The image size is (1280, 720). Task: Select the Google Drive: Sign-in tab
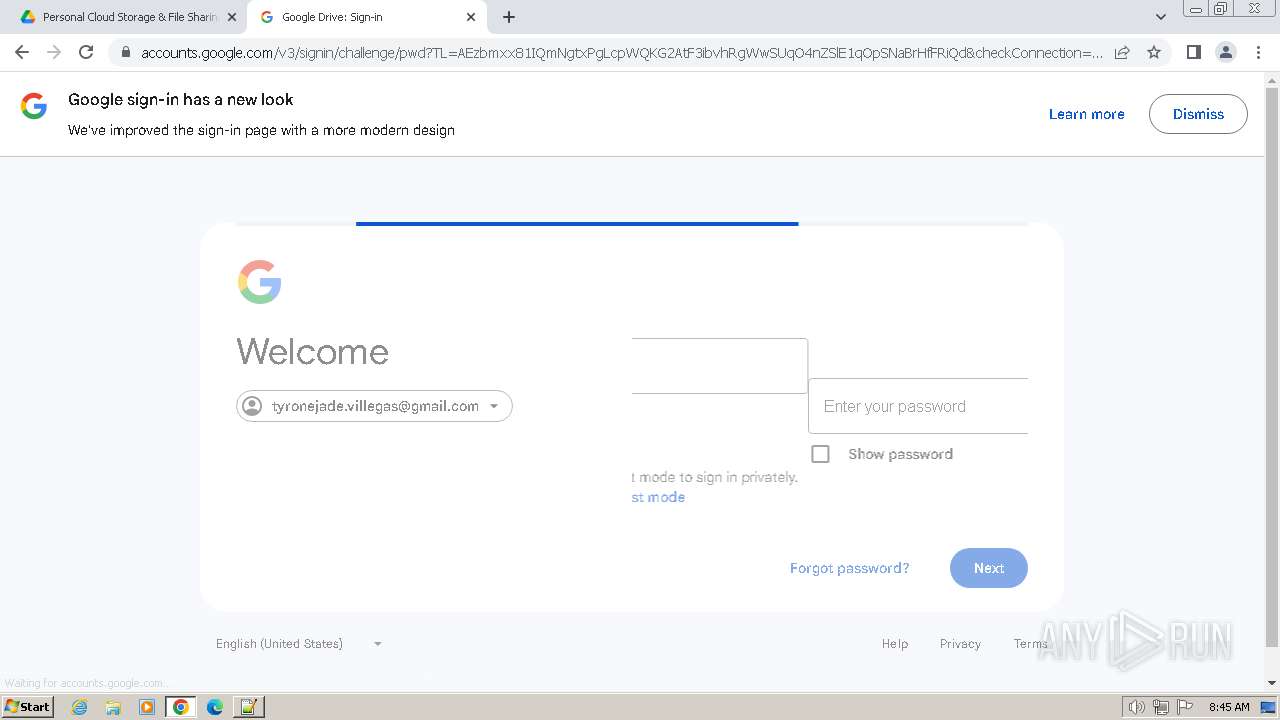pos(367,17)
